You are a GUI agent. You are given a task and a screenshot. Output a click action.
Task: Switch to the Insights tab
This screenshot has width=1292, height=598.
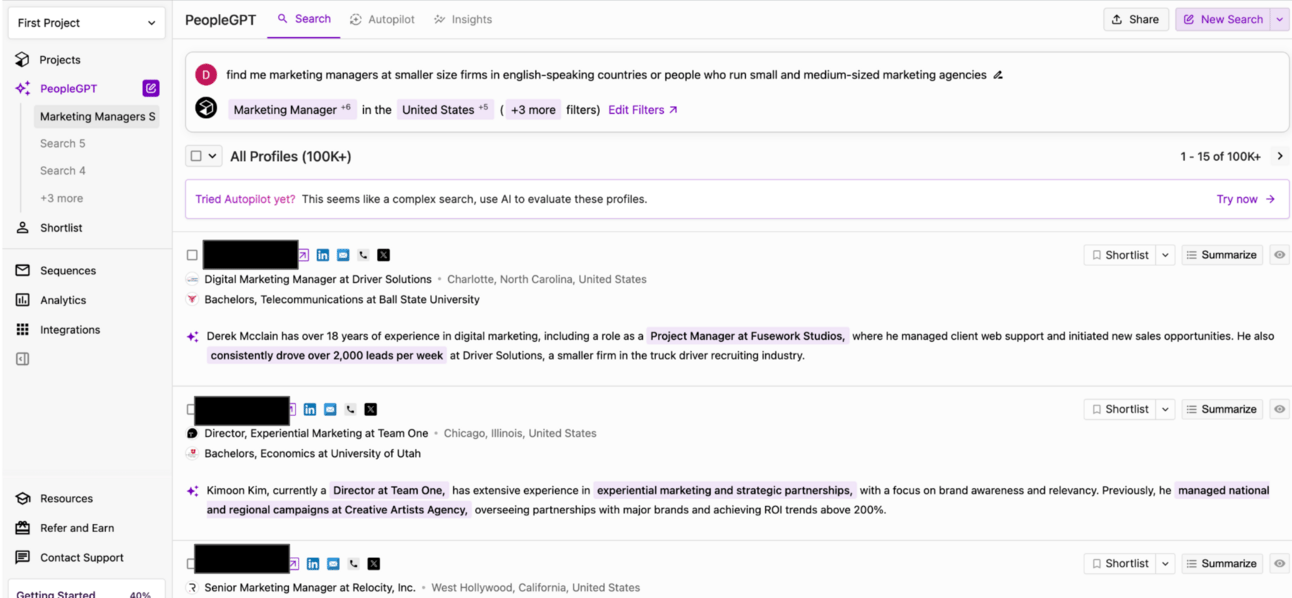coord(463,19)
